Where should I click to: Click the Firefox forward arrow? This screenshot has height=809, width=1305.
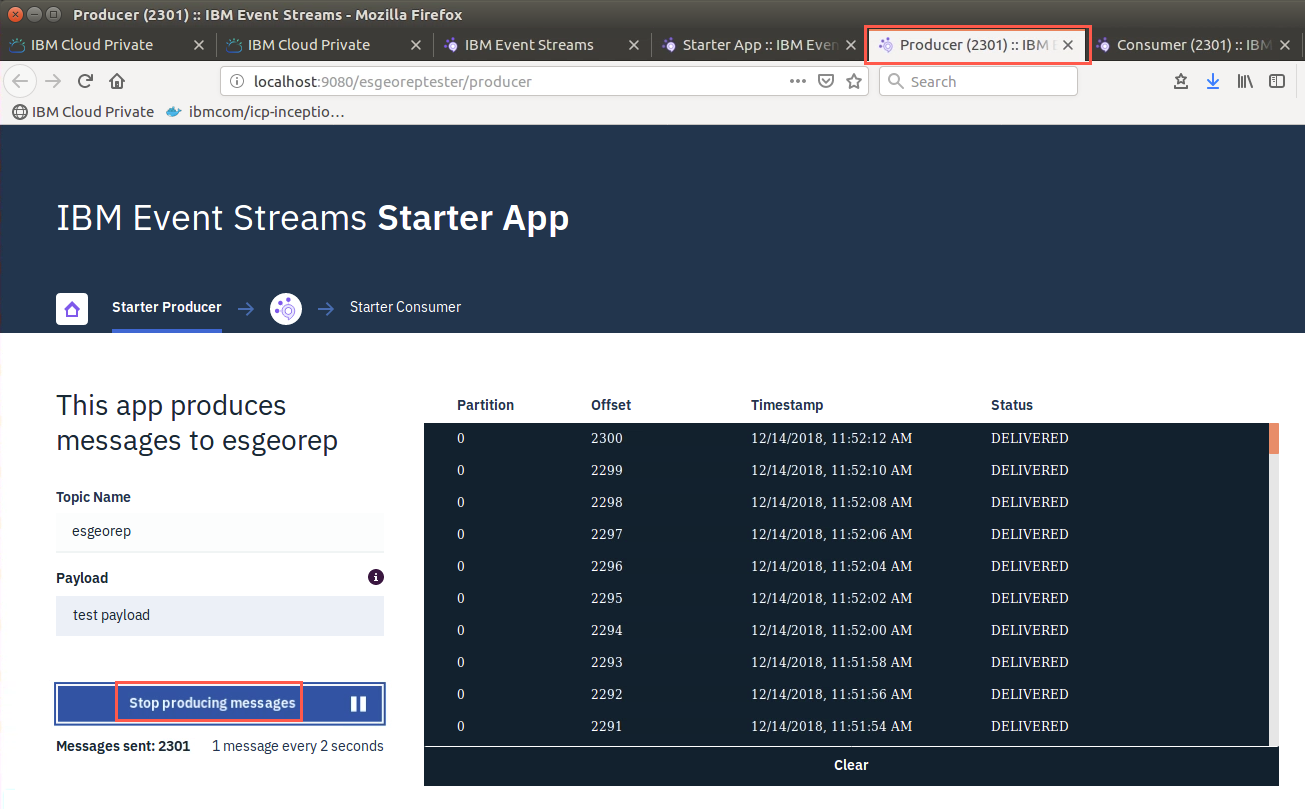(54, 82)
